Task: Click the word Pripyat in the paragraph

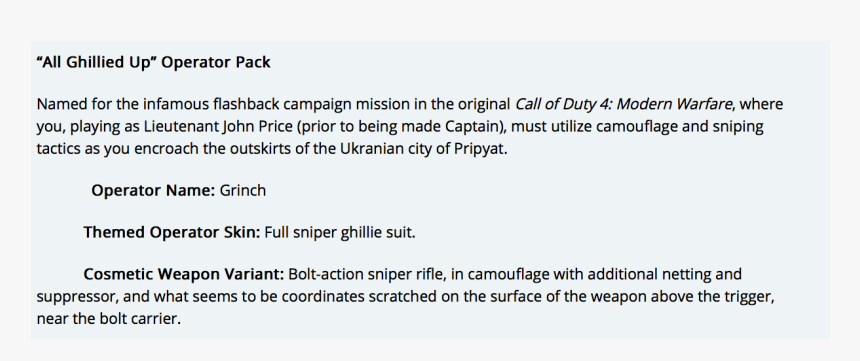Action: 479,149
